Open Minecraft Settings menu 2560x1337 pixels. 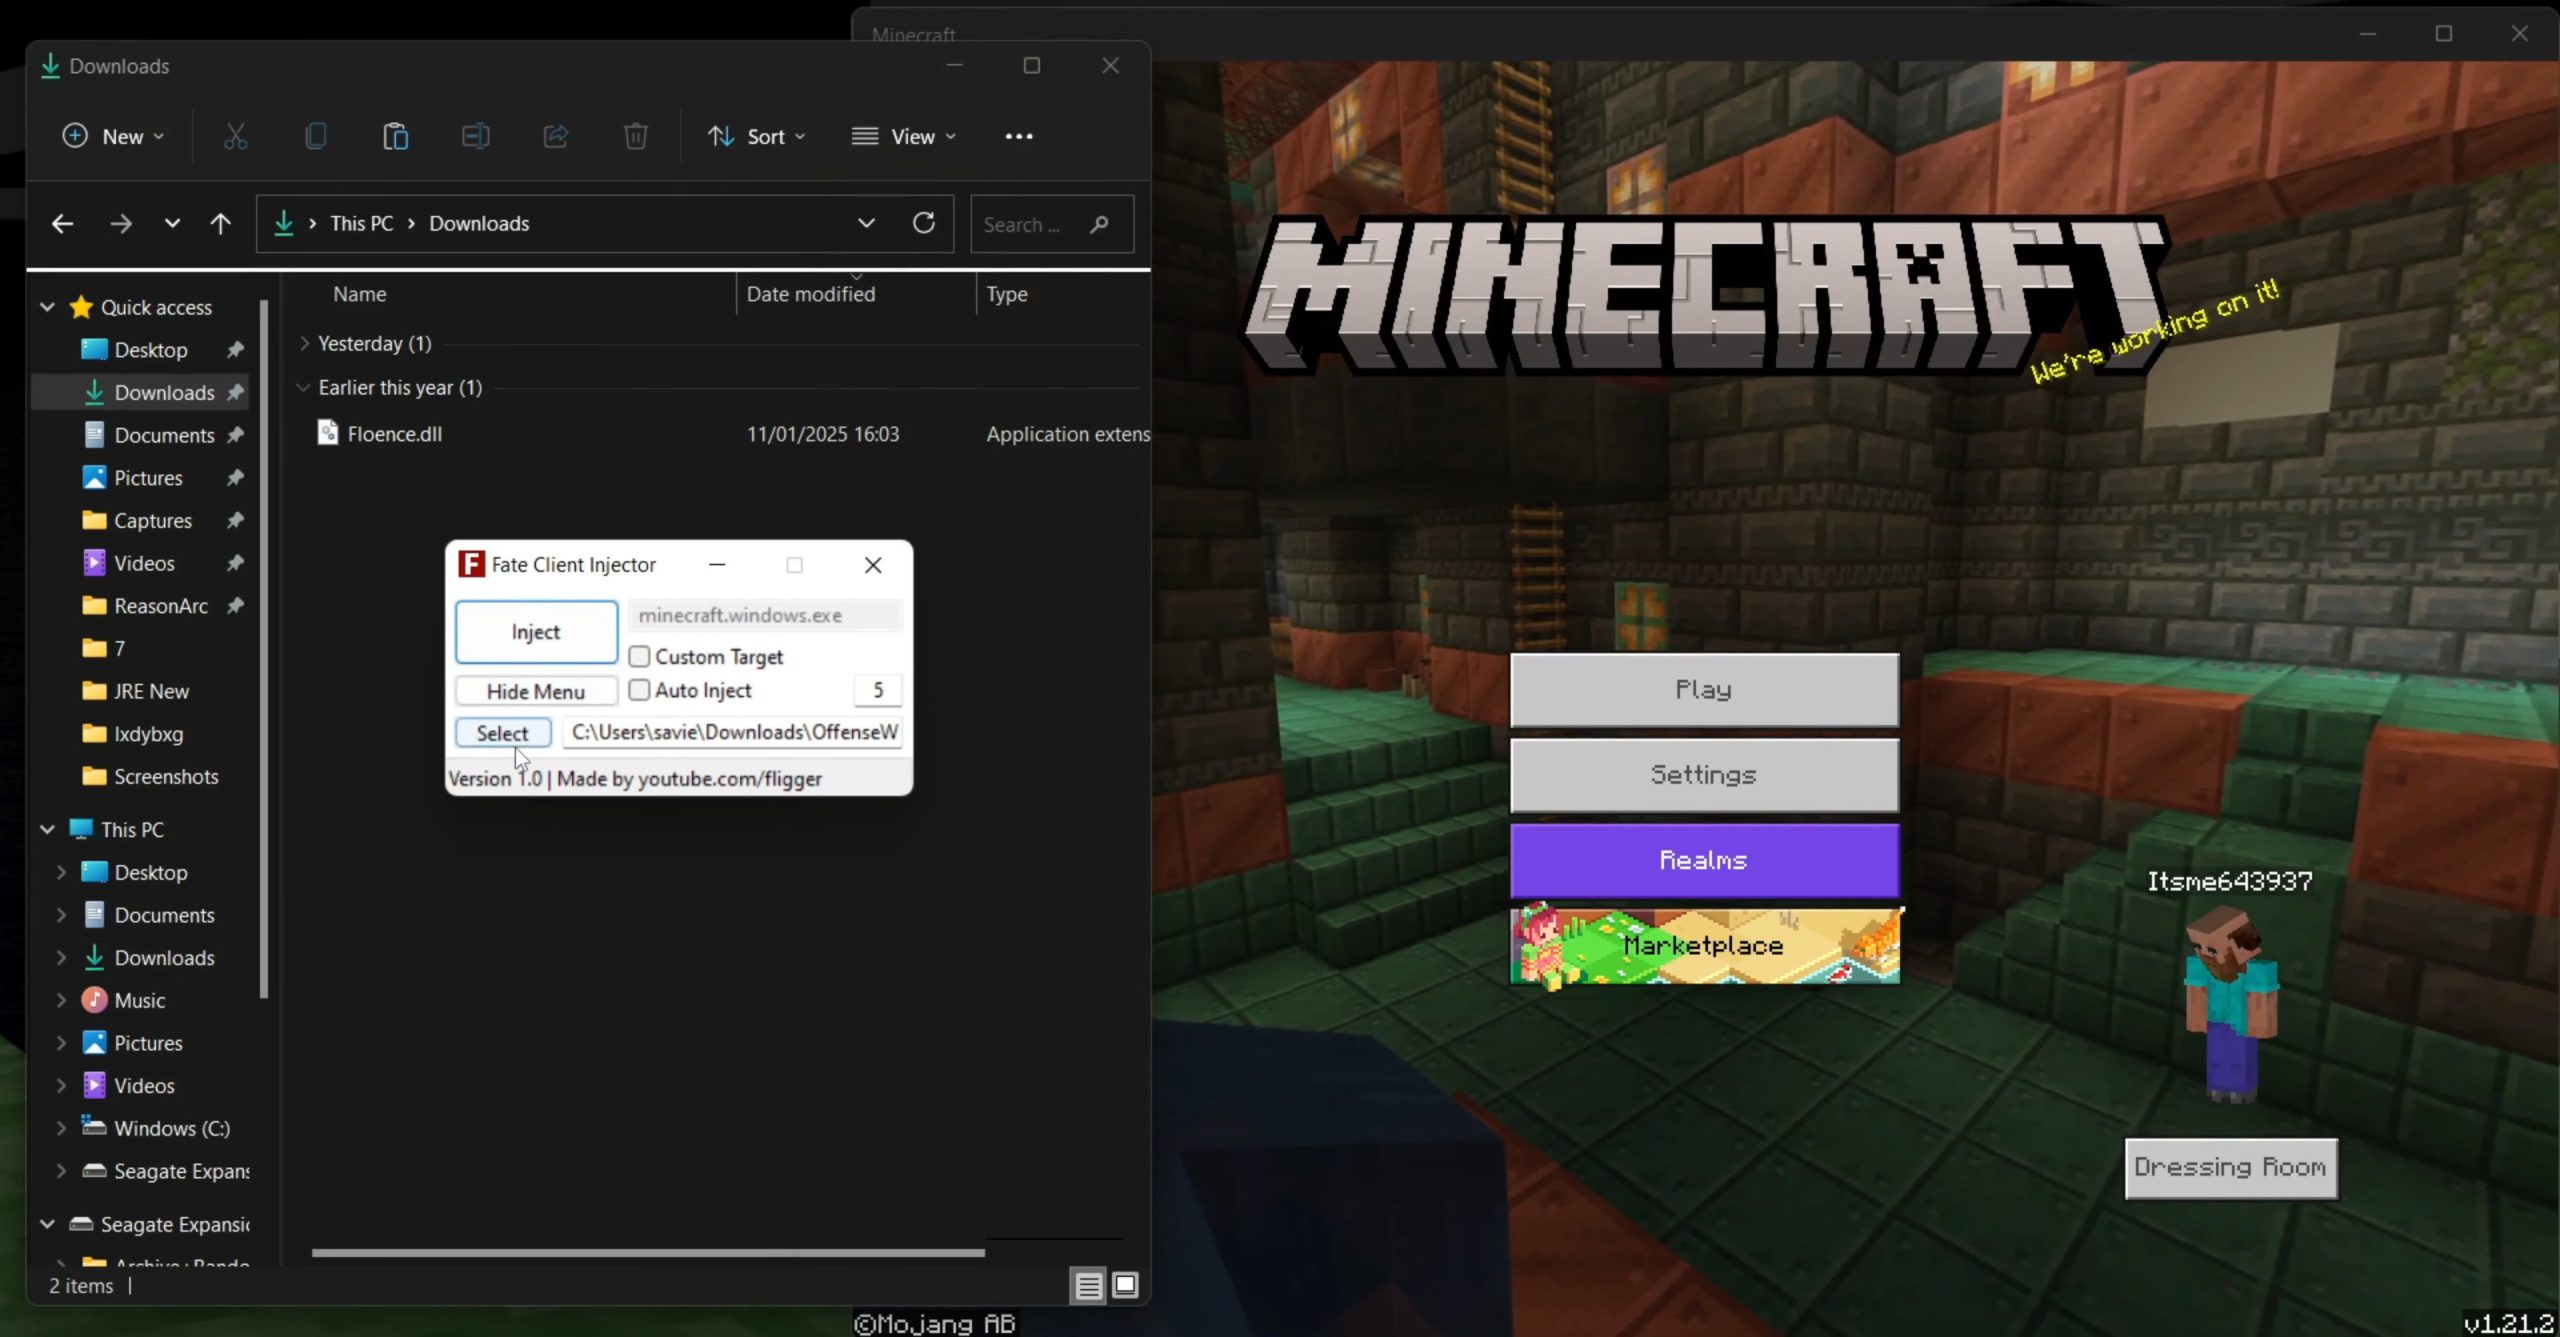pos(1703,775)
